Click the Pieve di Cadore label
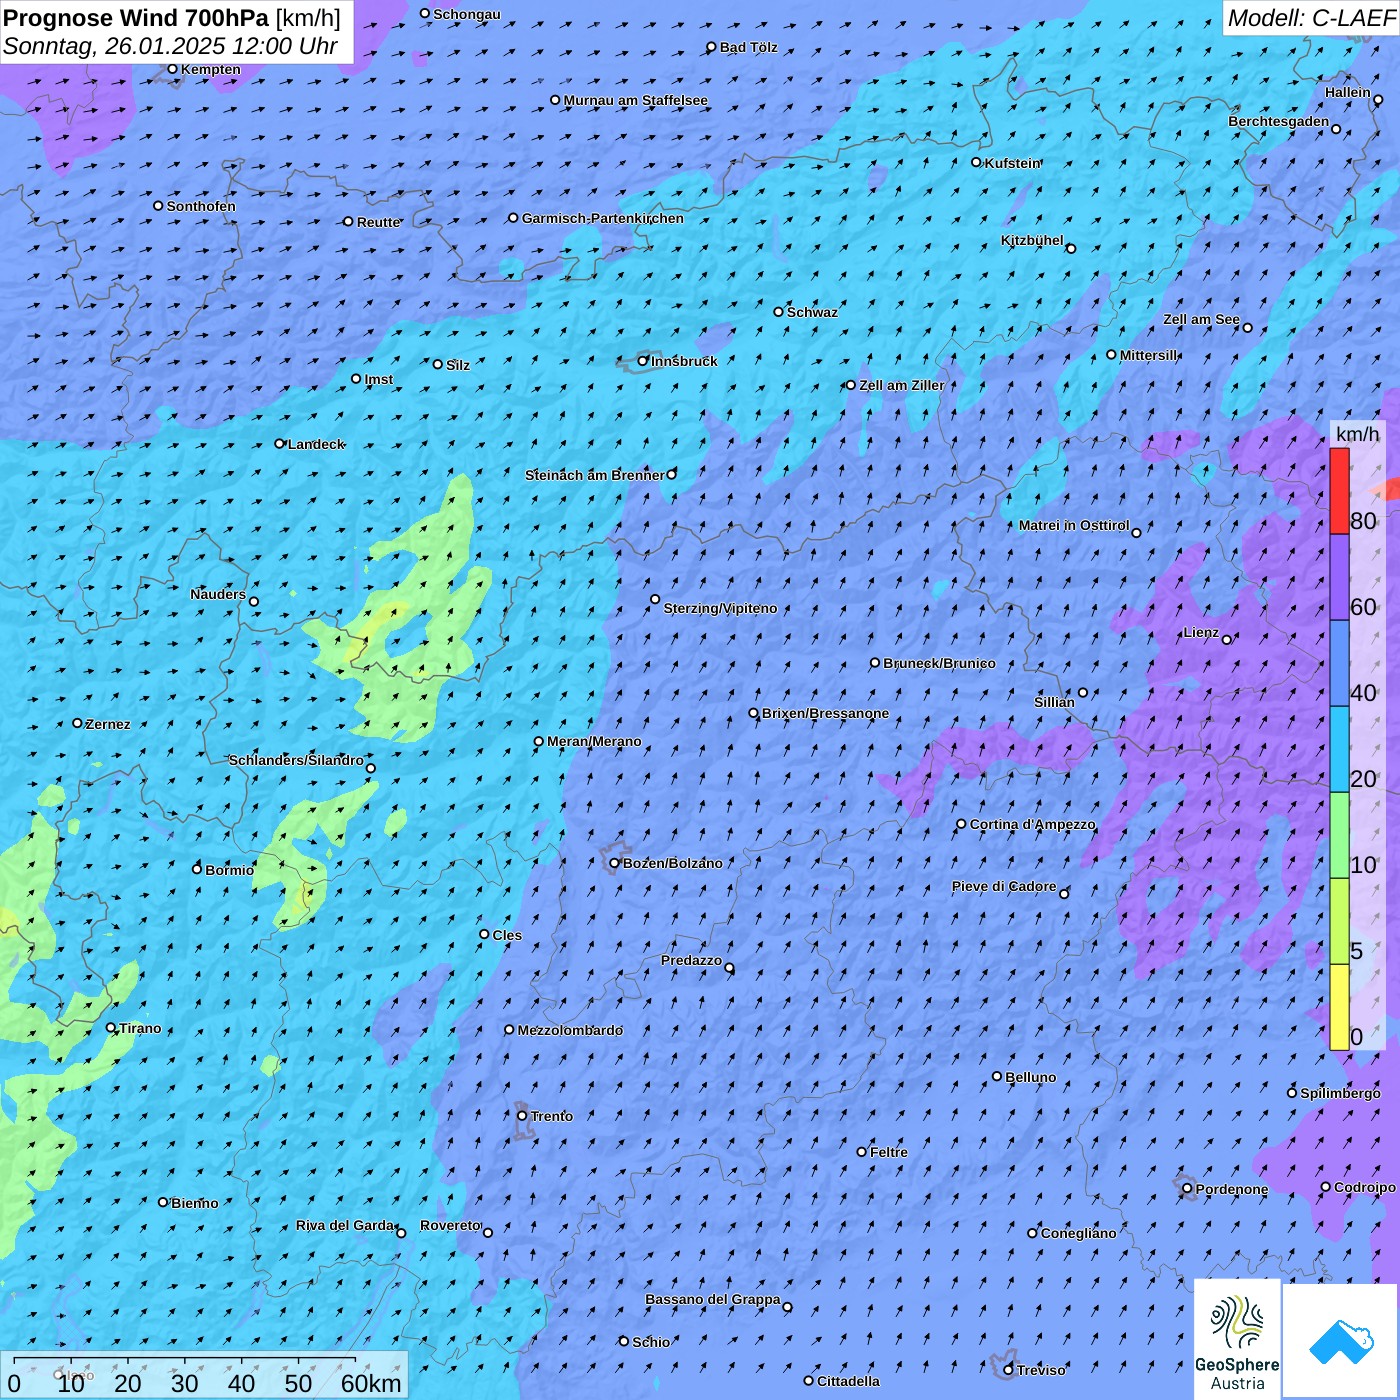The image size is (1400, 1400). point(1004,886)
